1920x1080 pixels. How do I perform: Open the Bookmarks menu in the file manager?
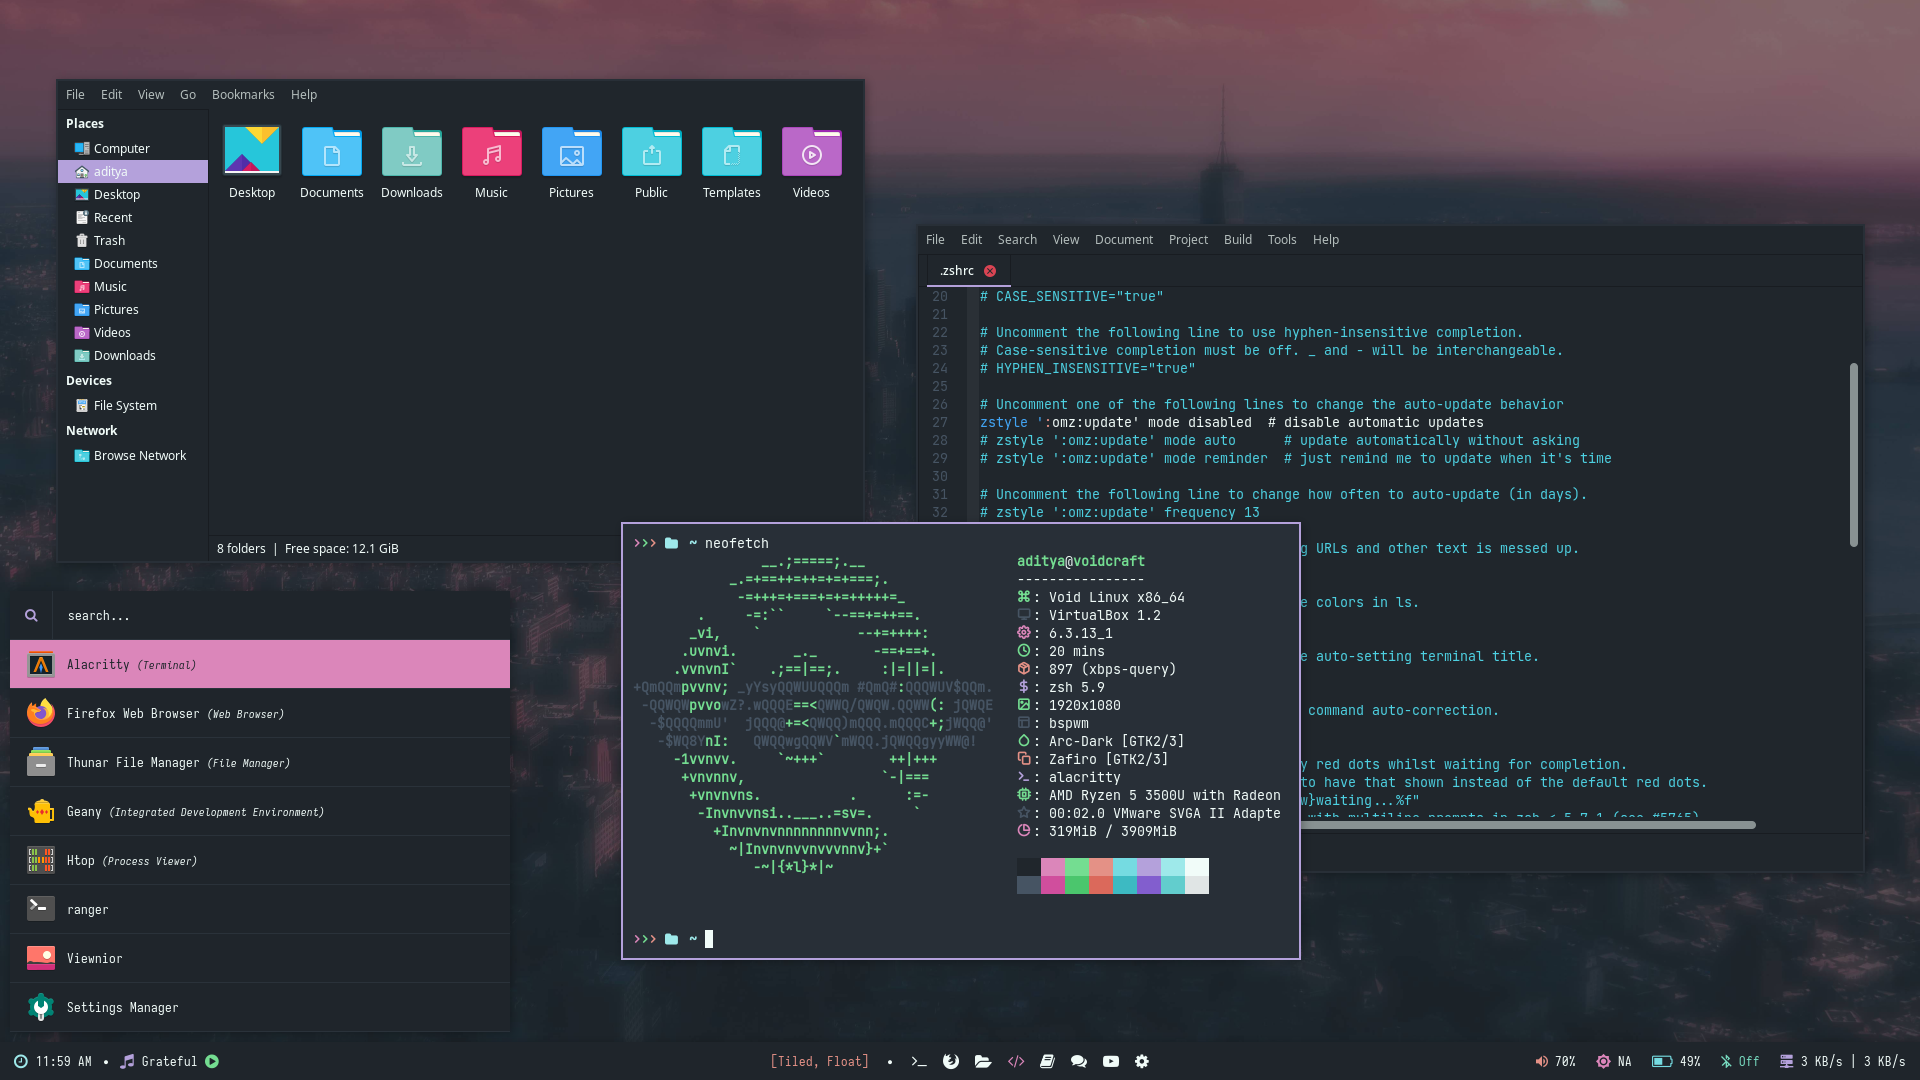click(243, 94)
